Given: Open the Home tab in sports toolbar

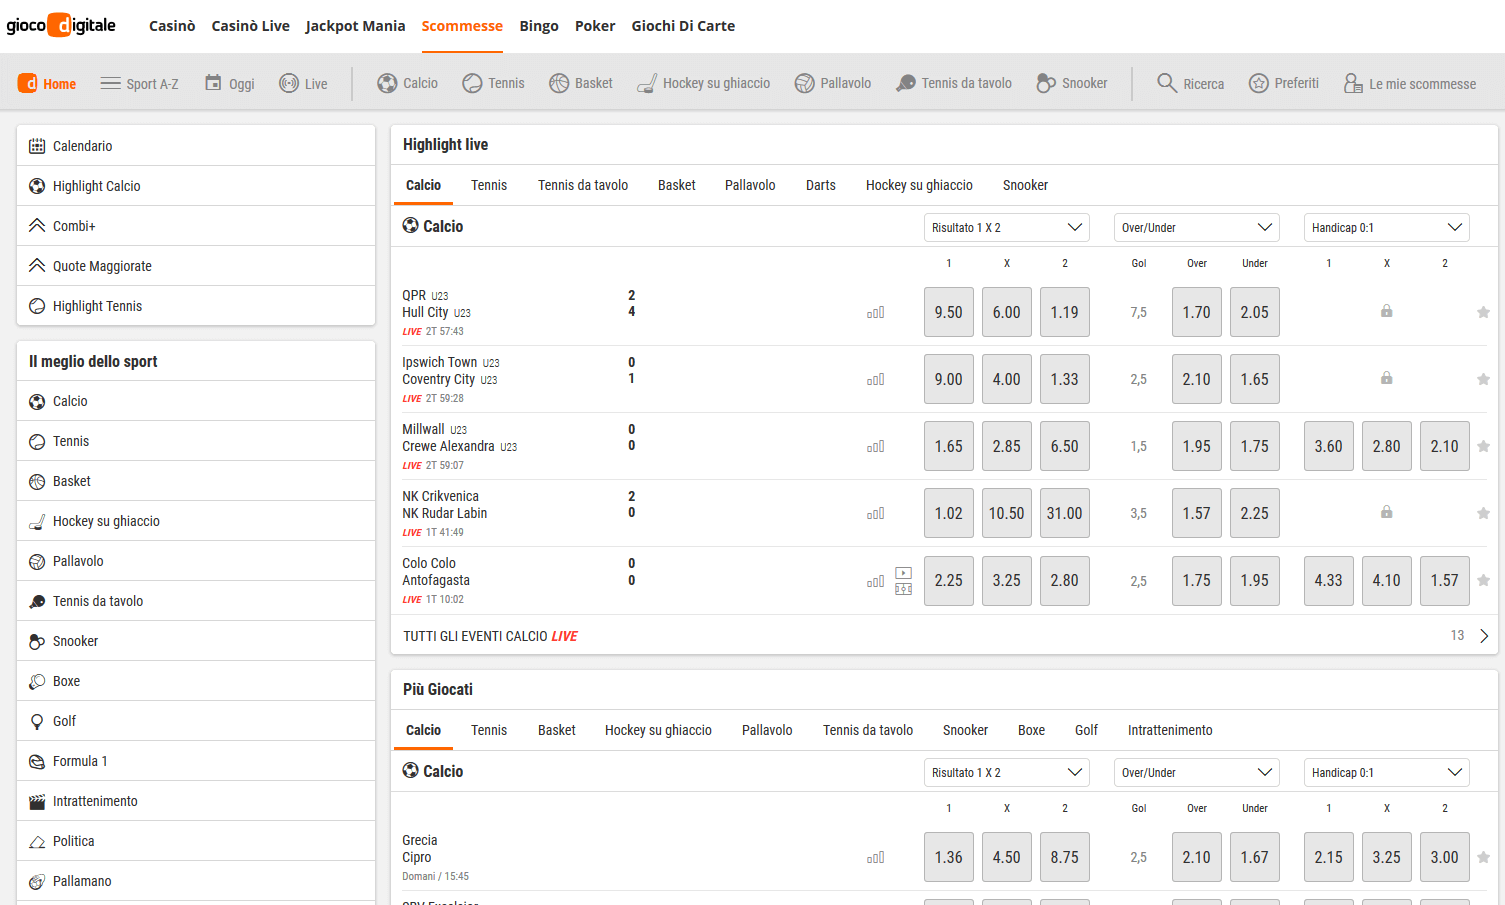Looking at the screenshot, I should pyautogui.click(x=47, y=84).
